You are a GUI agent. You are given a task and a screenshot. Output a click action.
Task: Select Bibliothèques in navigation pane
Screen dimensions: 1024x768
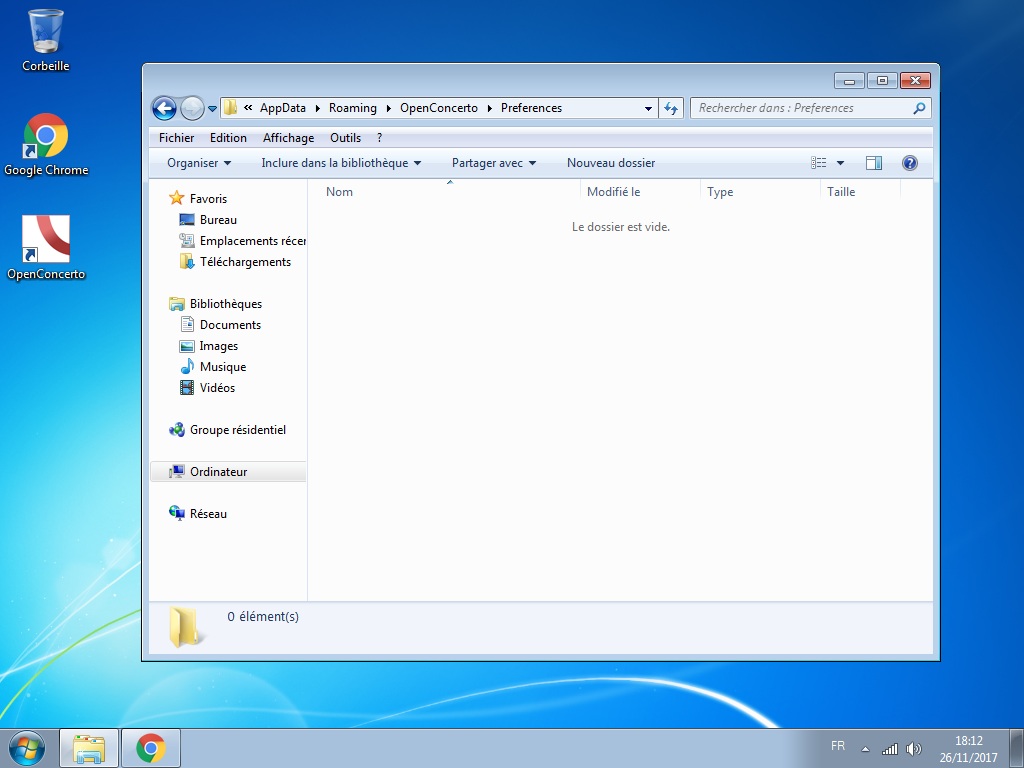click(225, 304)
